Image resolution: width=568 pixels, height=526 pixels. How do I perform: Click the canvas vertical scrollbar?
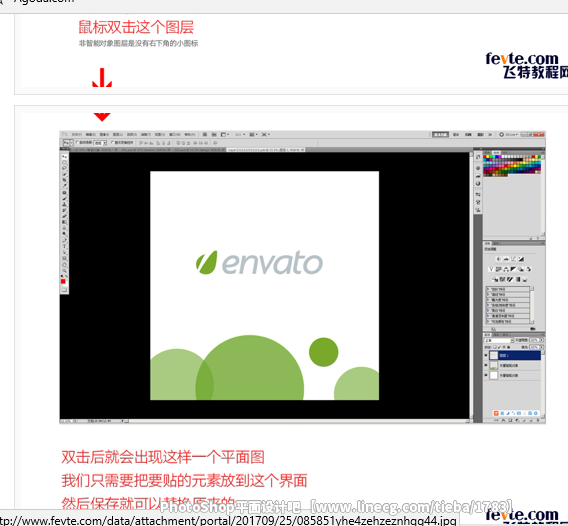[x=471, y=285]
